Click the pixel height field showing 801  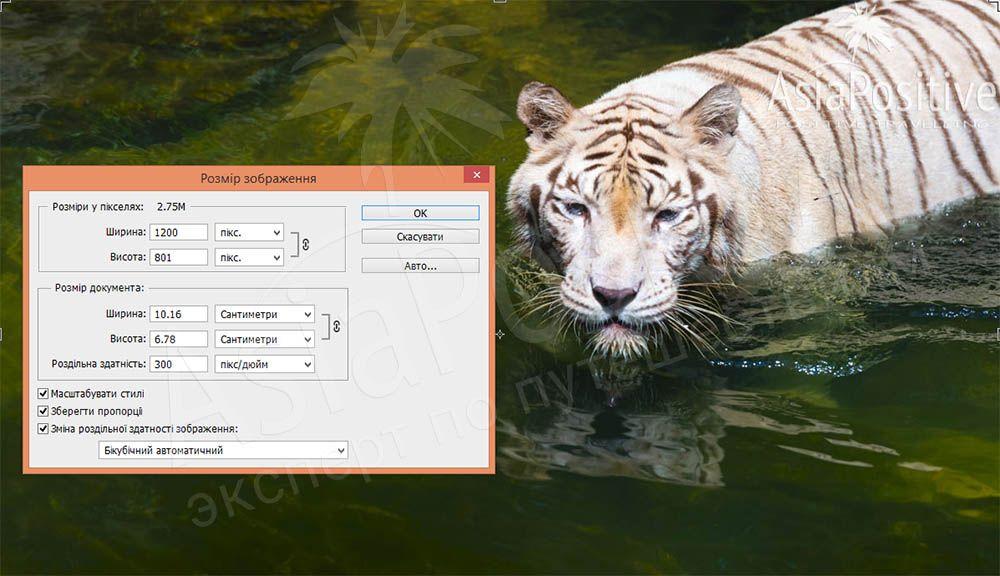pos(179,257)
